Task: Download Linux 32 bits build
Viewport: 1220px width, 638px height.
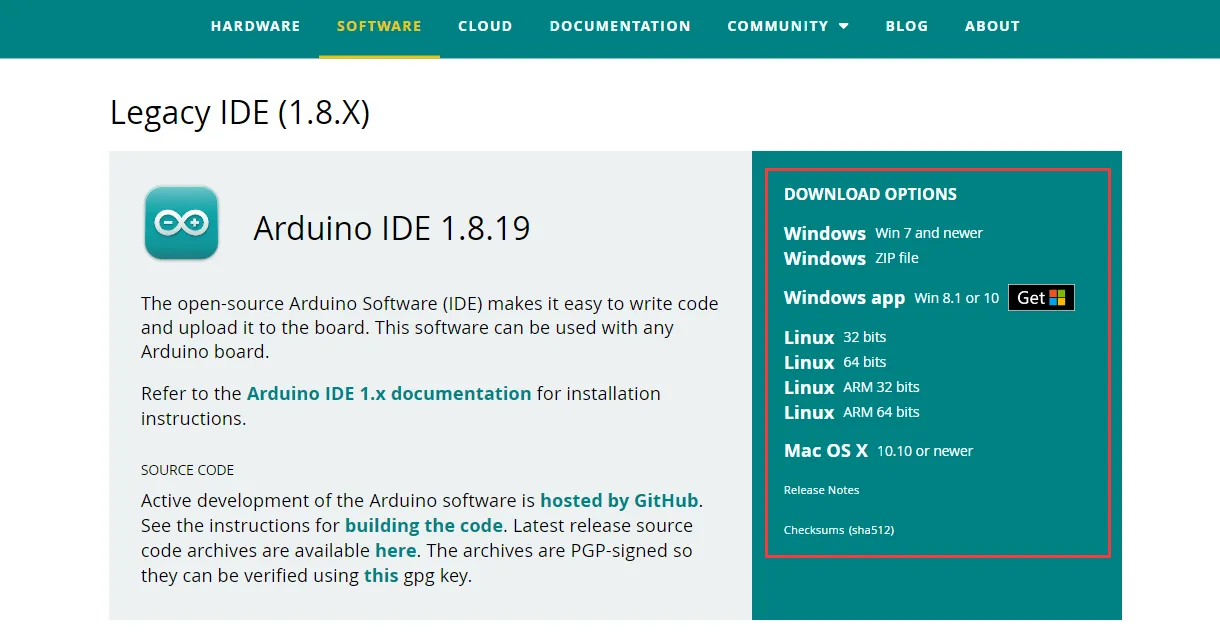Action: tap(809, 338)
